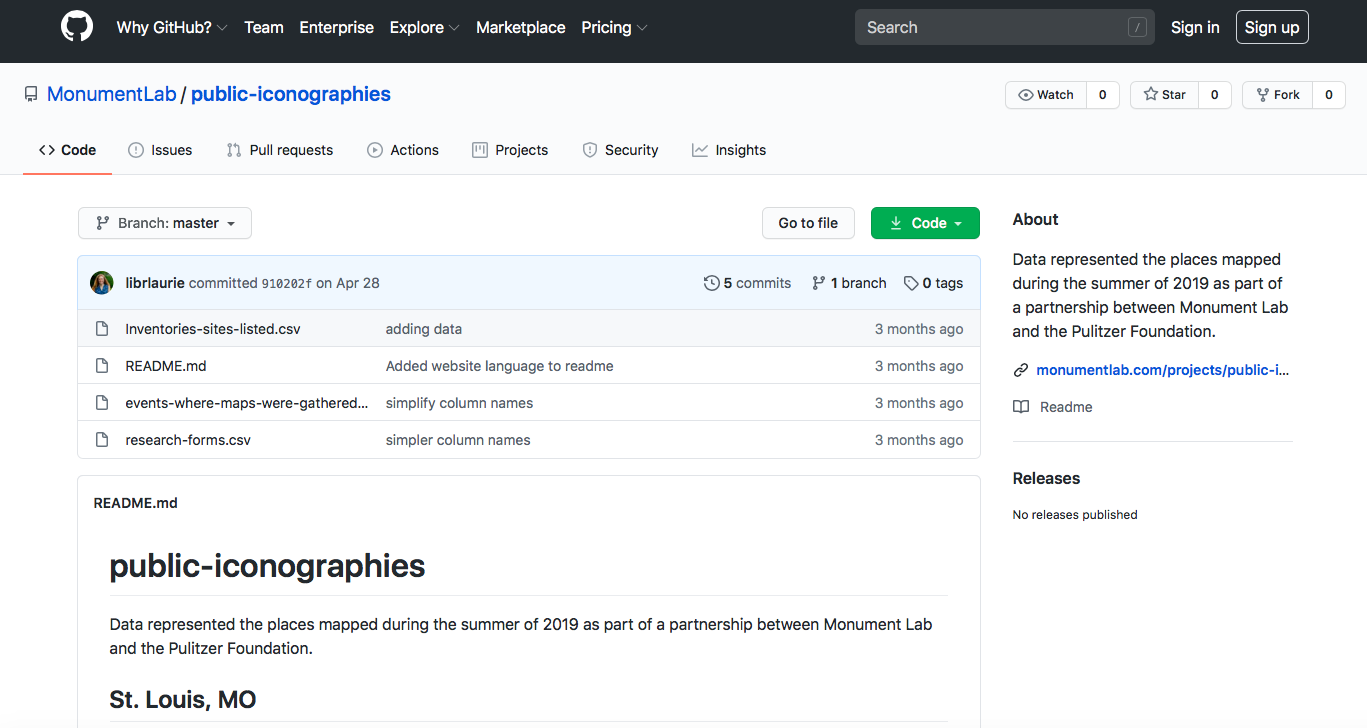Screen dimensions: 1367x728
Task: Click file icon for Inventories-sites-listed.csv
Action: coord(101,329)
